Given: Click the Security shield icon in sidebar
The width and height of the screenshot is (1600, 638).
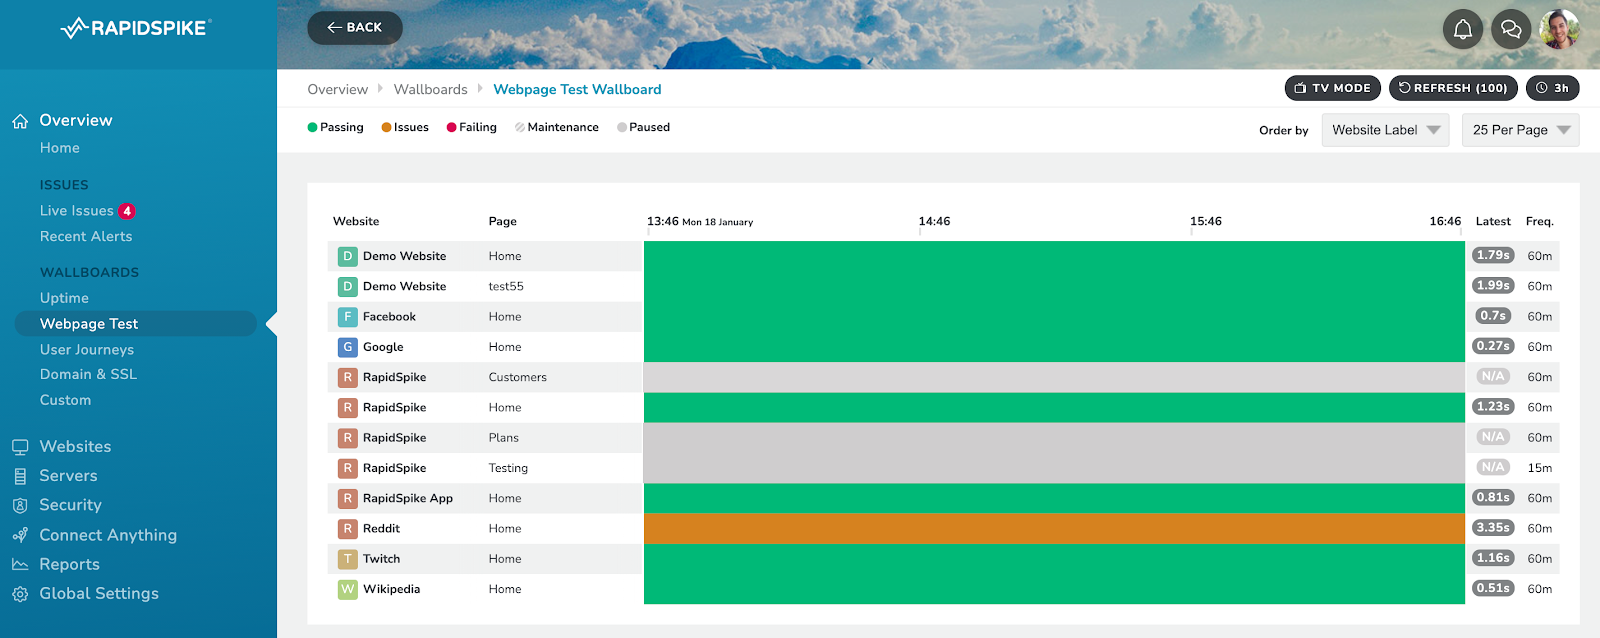Looking at the screenshot, I should [20, 505].
